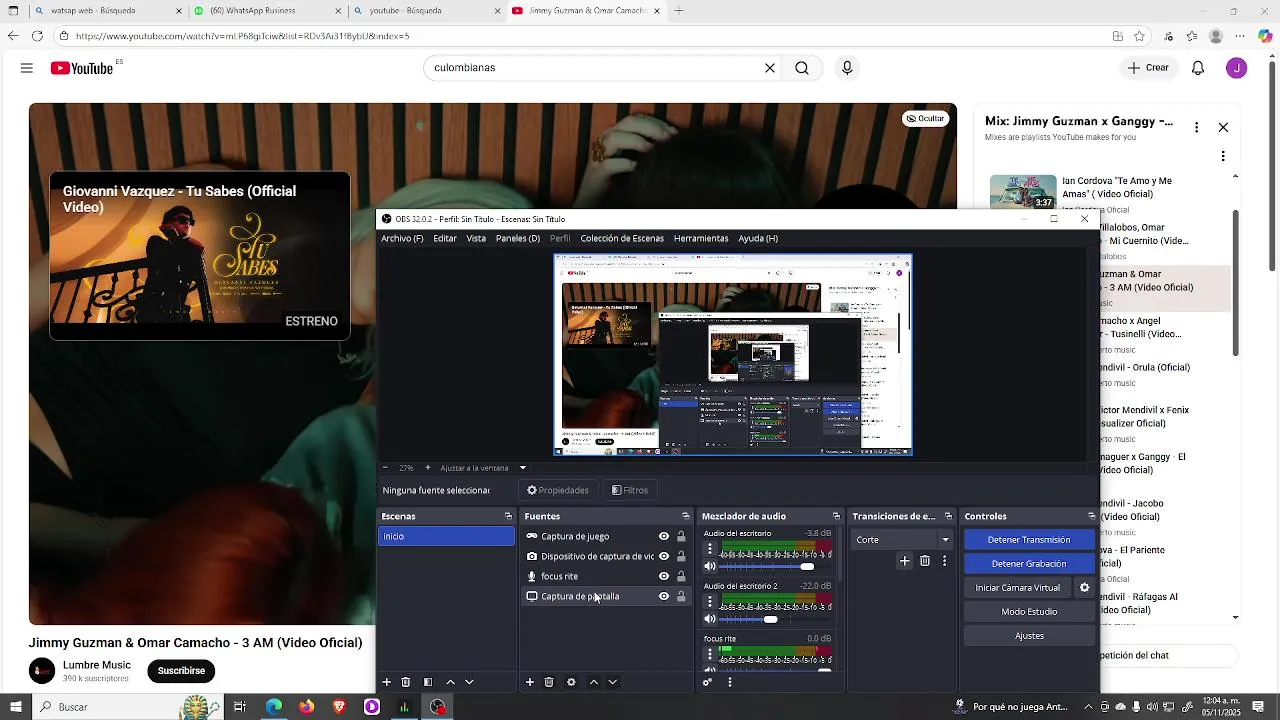This screenshot has width=1280, height=720.
Task: Undock the Controles panel
Action: click(1091, 516)
